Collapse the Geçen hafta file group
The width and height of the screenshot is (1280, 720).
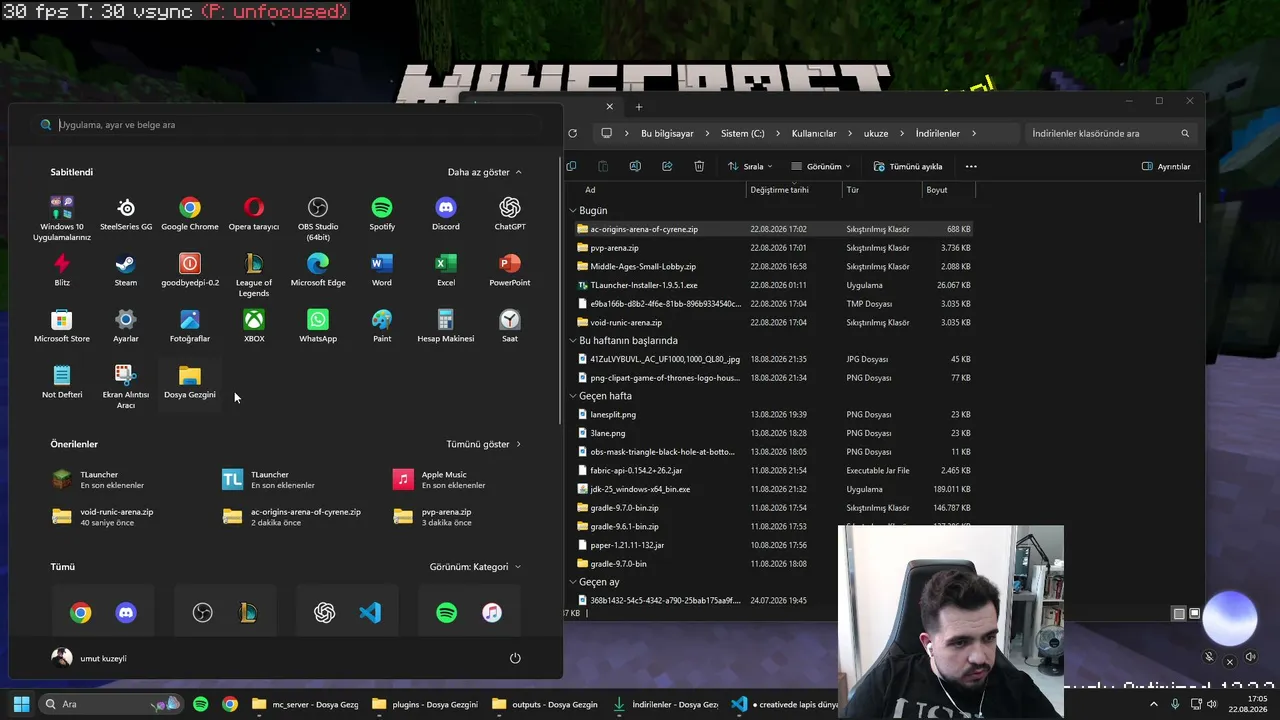pyautogui.click(x=574, y=396)
